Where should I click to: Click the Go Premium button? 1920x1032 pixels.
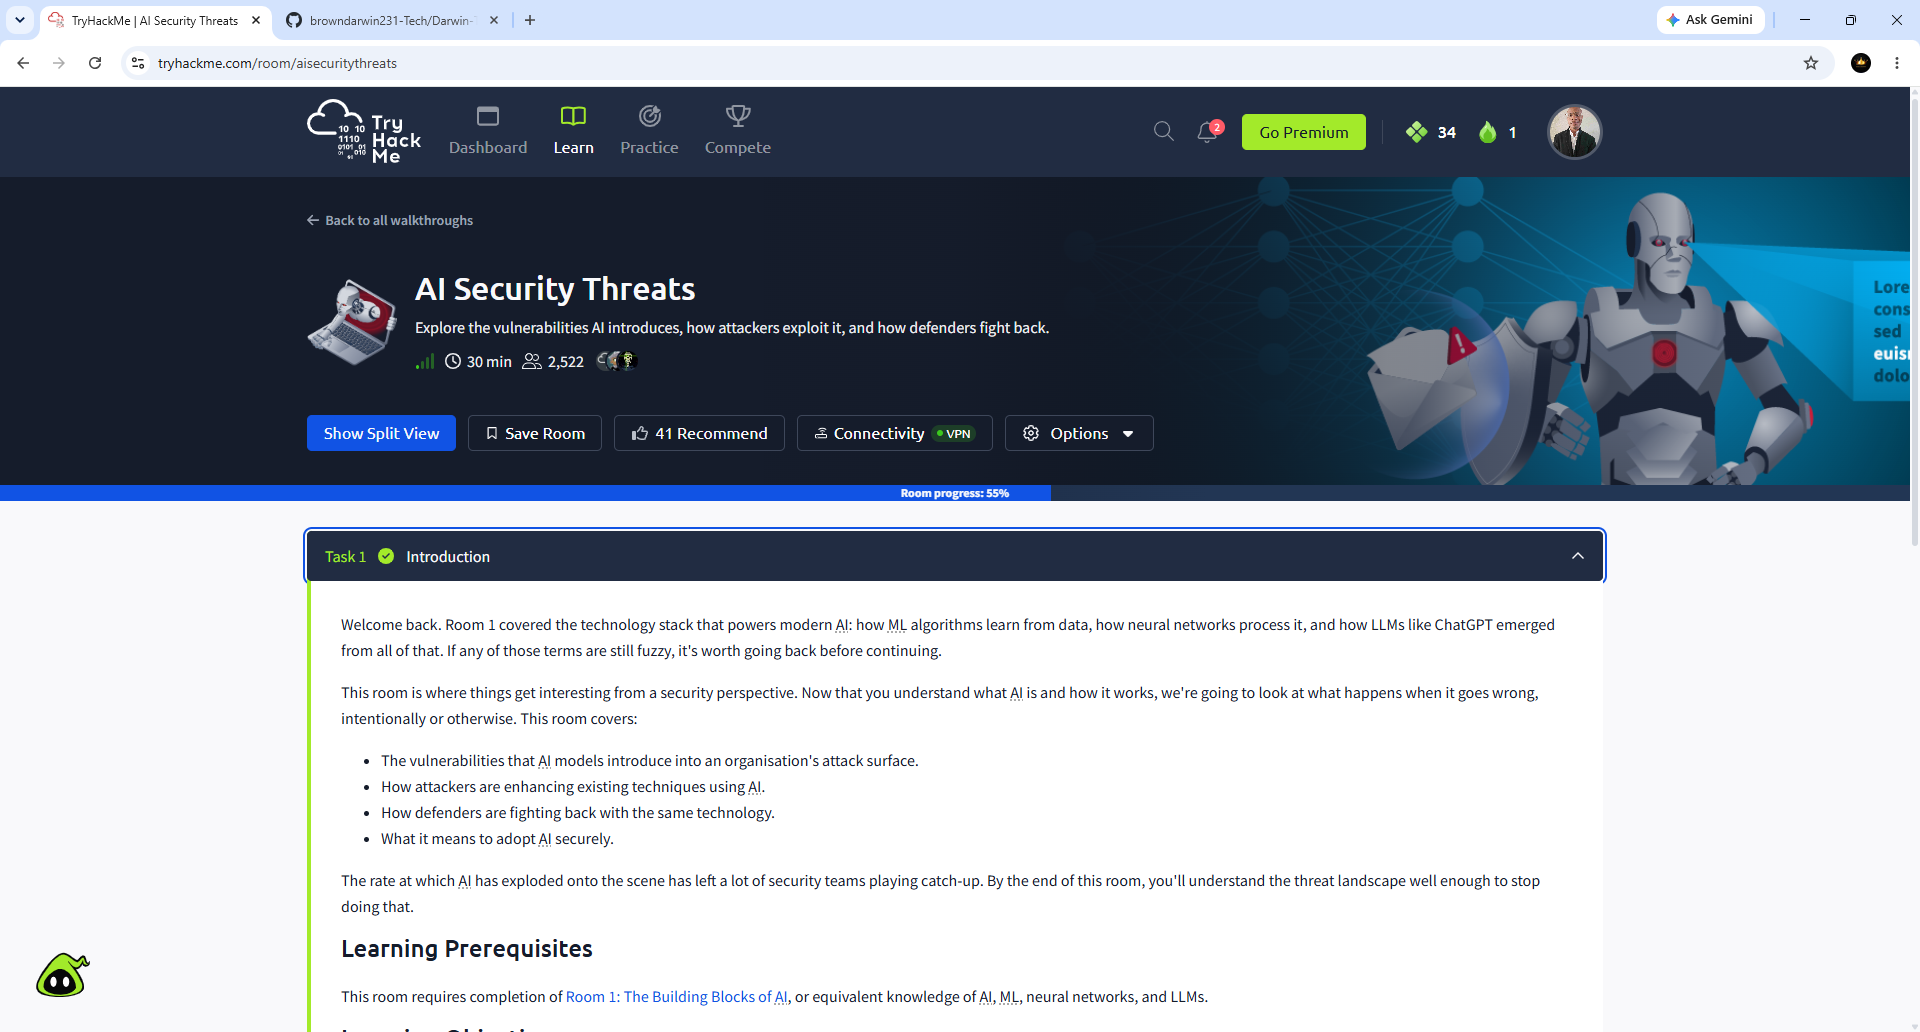click(1304, 132)
